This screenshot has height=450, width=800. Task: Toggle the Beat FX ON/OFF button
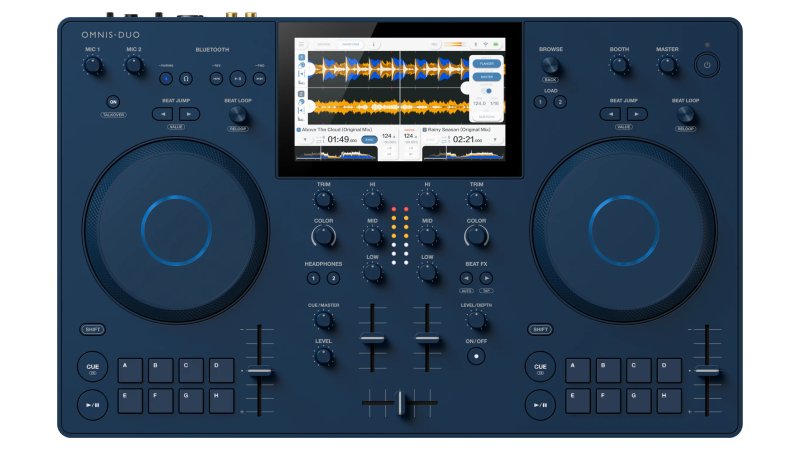click(476, 355)
